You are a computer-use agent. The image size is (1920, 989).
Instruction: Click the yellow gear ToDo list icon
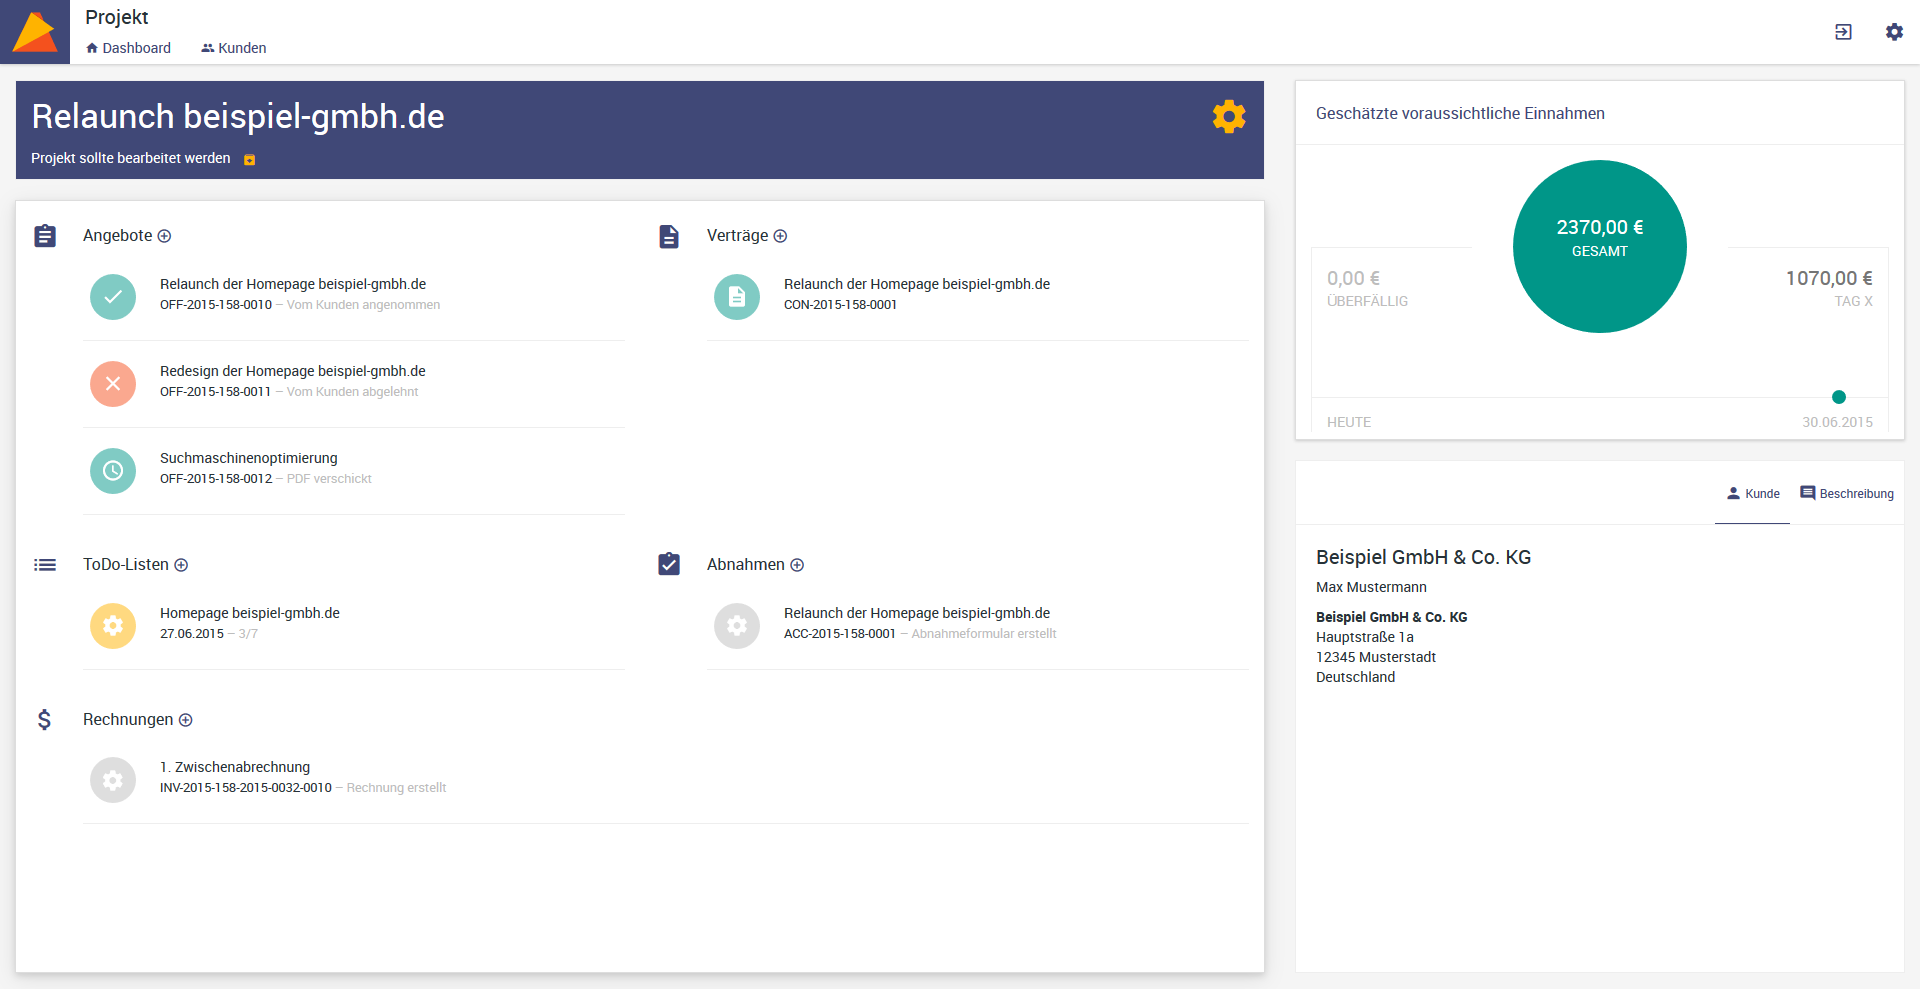click(x=113, y=626)
